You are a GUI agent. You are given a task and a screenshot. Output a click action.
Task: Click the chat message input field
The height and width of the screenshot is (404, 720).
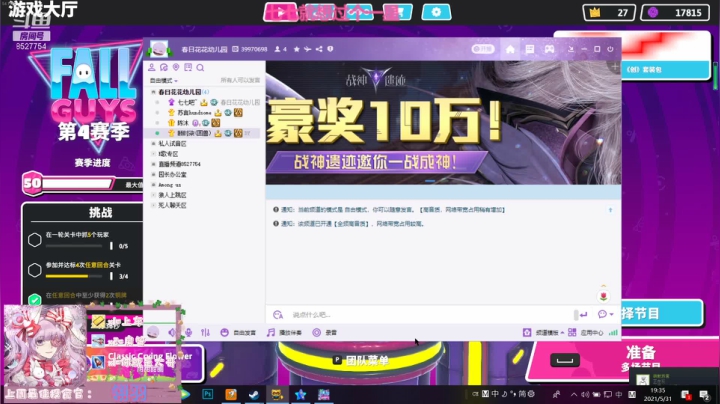(432, 314)
